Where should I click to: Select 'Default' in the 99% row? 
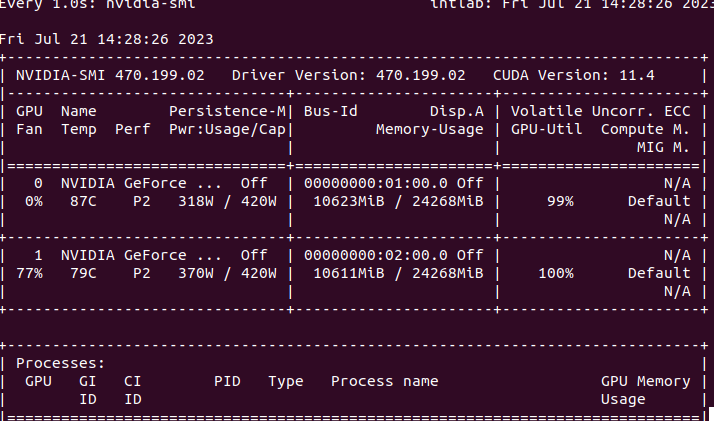tap(659, 201)
